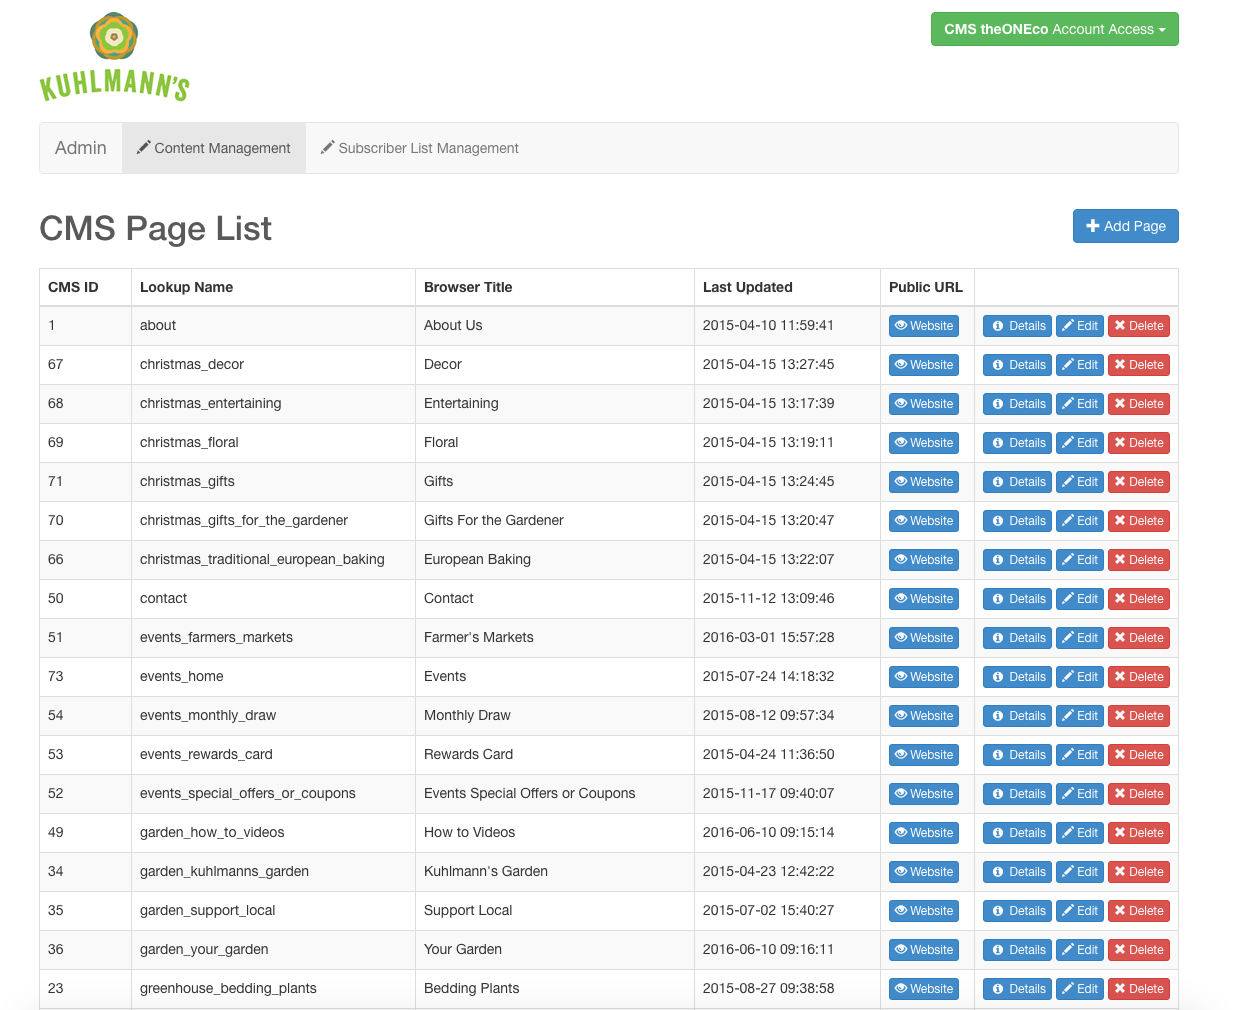Open Details for christmas_decor page
The image size is (1239, 1010).
pos(1017,365)
